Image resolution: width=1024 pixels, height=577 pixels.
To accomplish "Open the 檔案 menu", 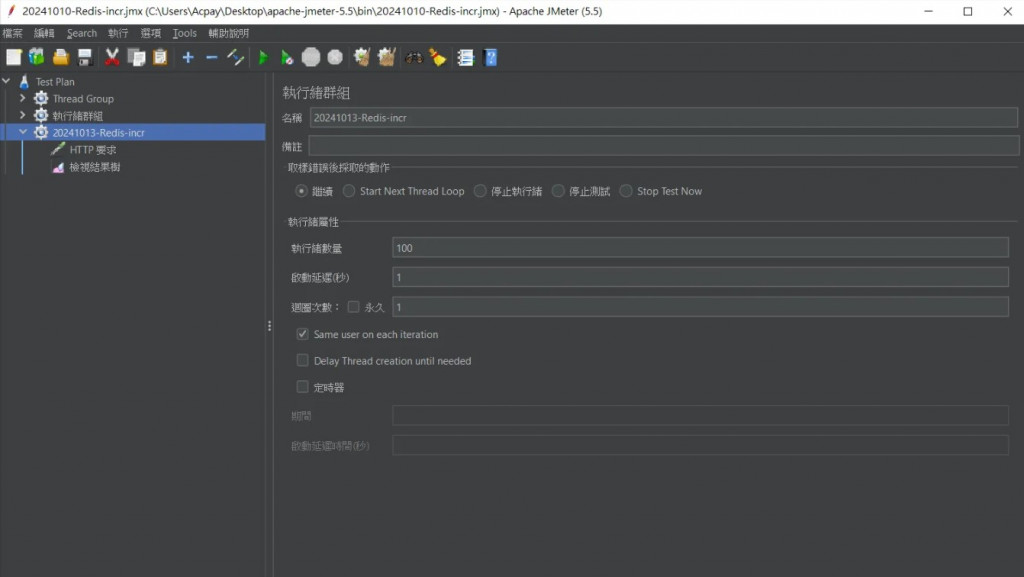I will click(12, 33).
